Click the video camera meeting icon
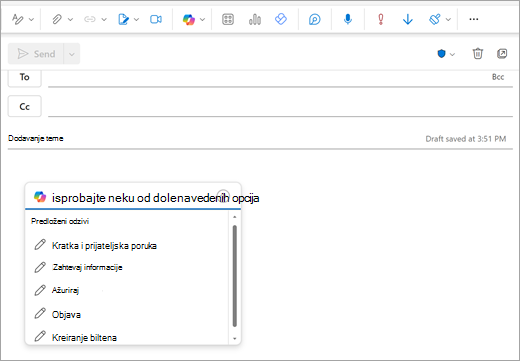 point(156,19)
